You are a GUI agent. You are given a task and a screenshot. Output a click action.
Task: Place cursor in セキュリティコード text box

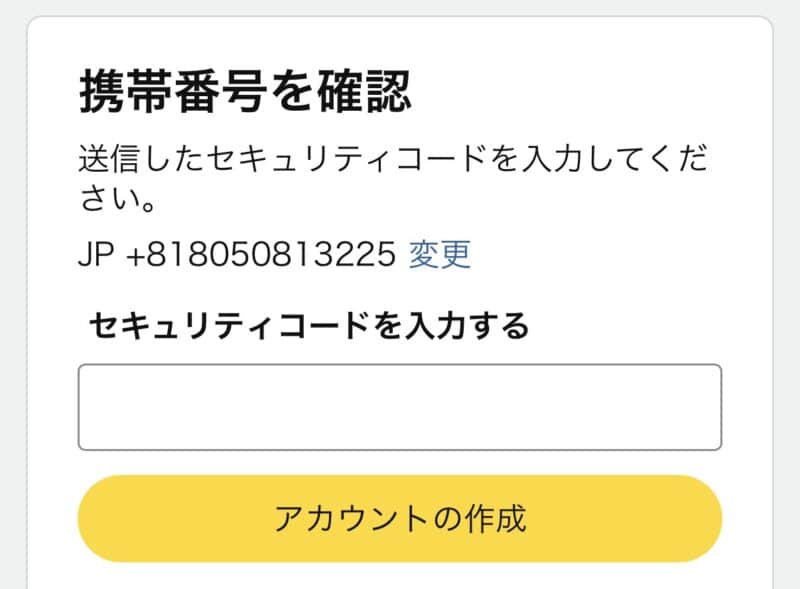(x=400, y=407)
